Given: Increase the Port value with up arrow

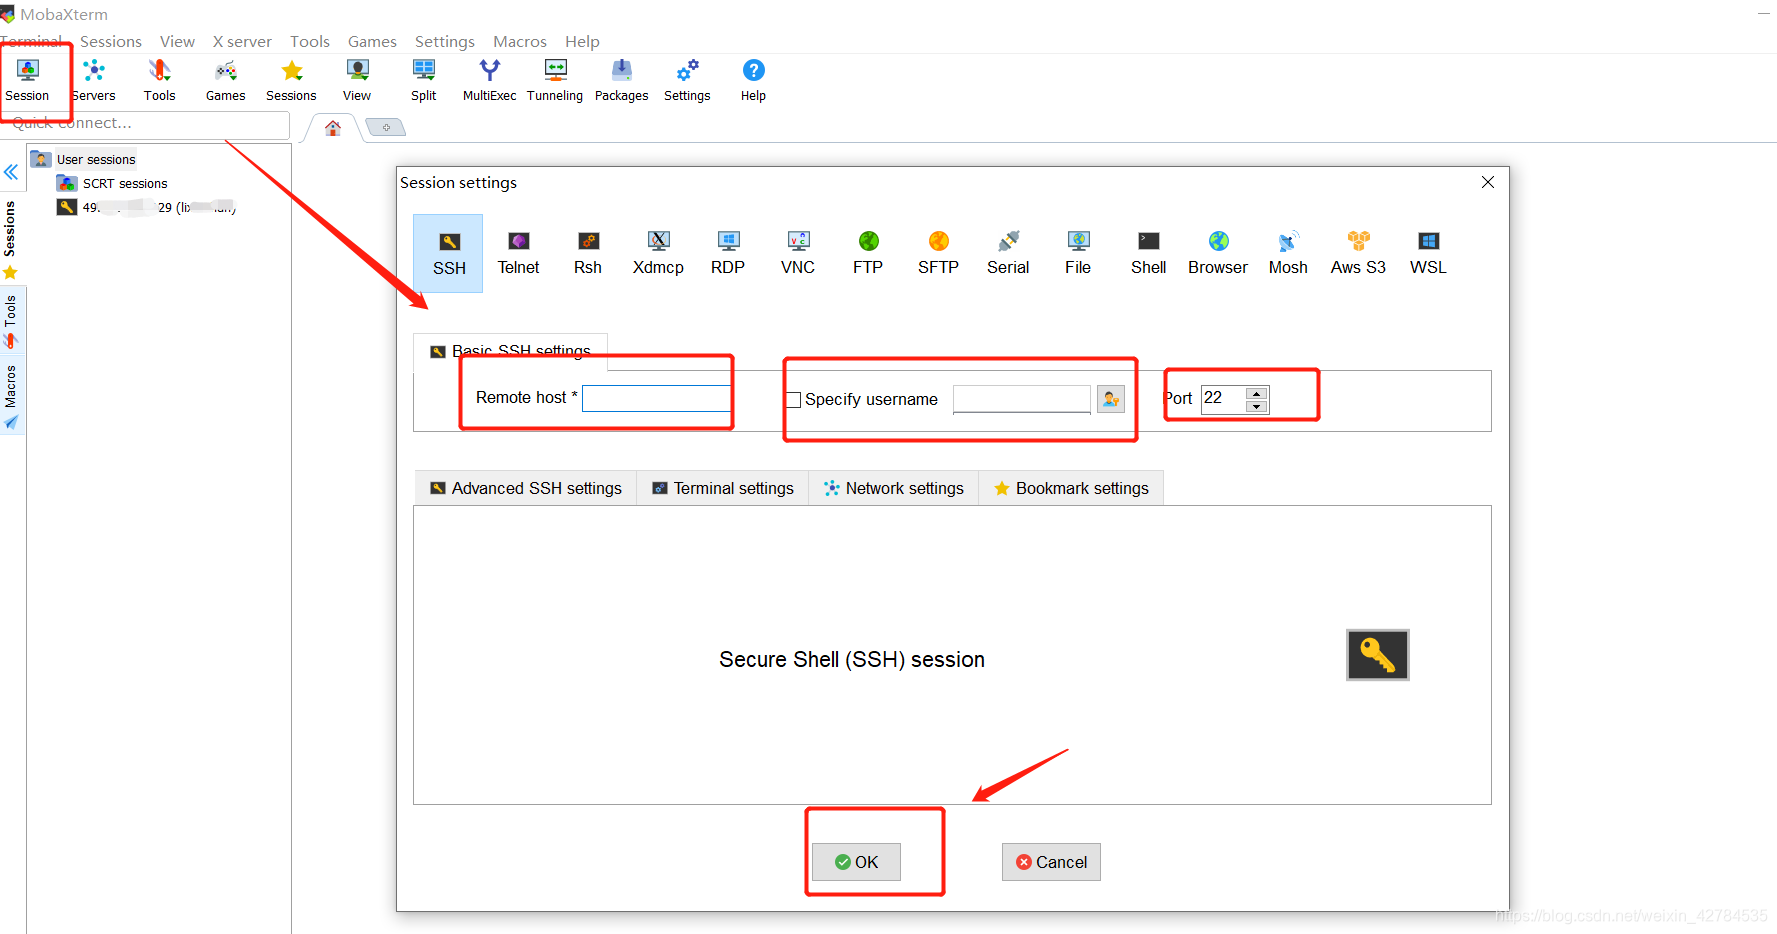Looking at the screenshot, I should point(1258,393).
